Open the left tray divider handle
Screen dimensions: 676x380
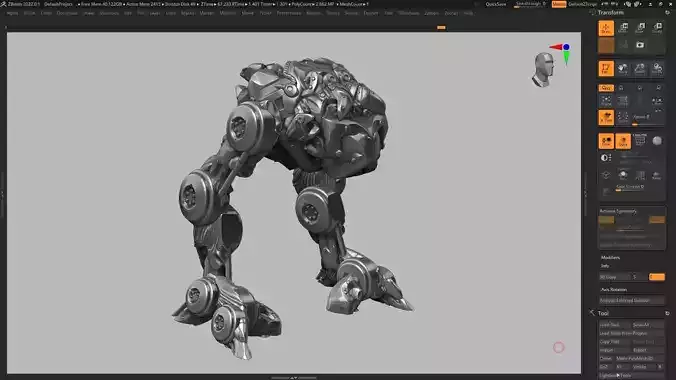pos(2,194)
